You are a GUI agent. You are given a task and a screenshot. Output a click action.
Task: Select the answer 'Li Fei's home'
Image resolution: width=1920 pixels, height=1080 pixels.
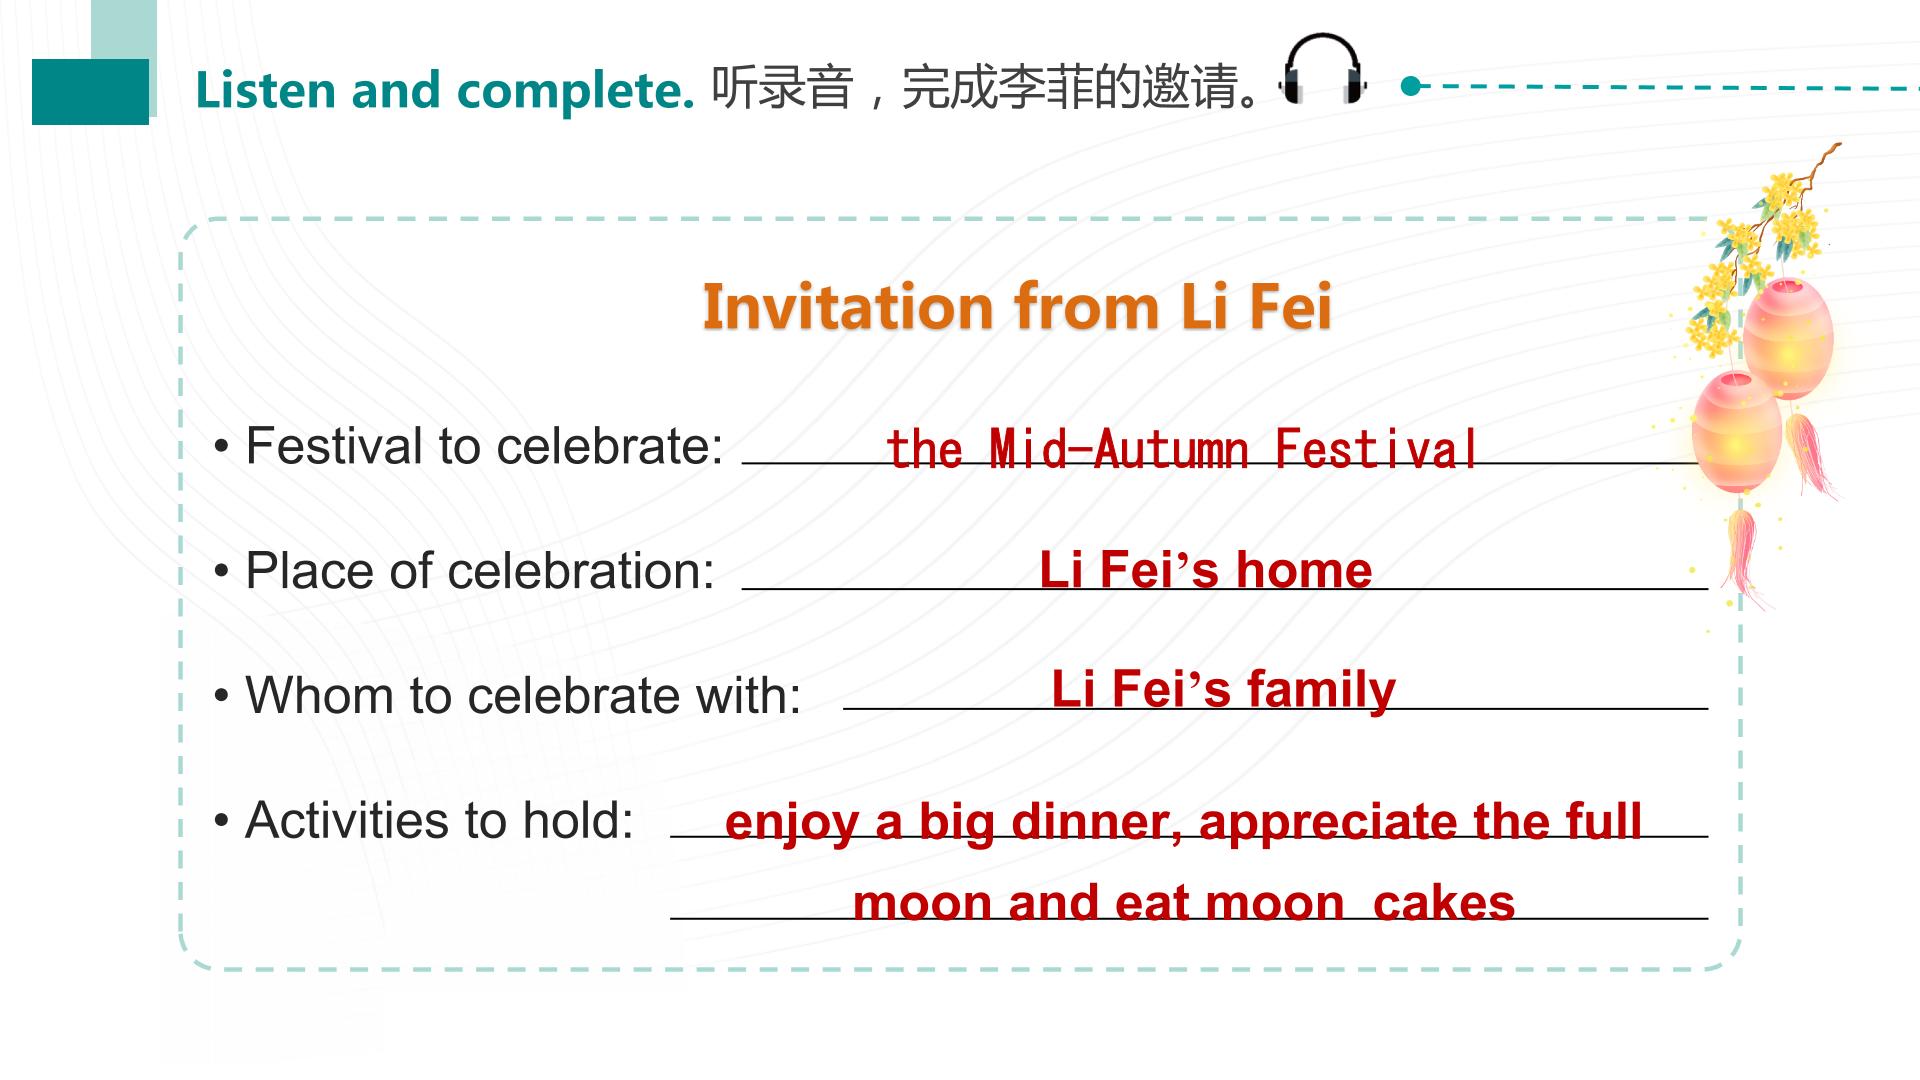[x=1206, y=570]
